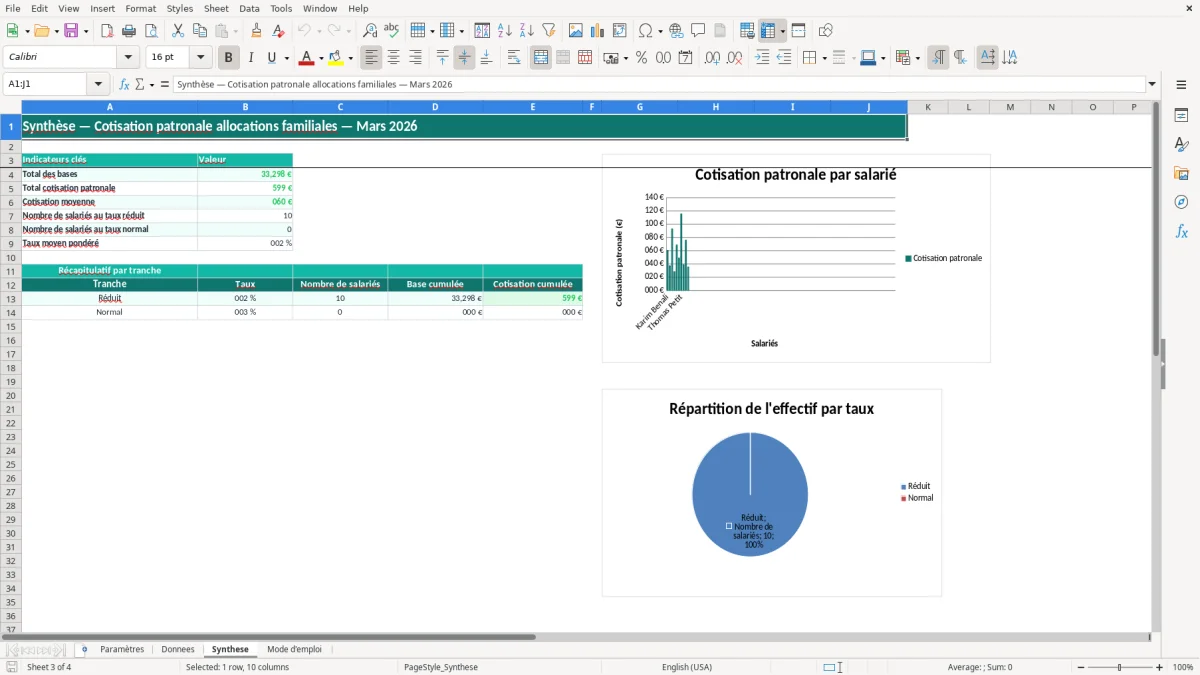Expand the Freeze Rows and Columns dropdown arrow
The width and height of the screenshot is (1200, 675).
tap(783, 31)
